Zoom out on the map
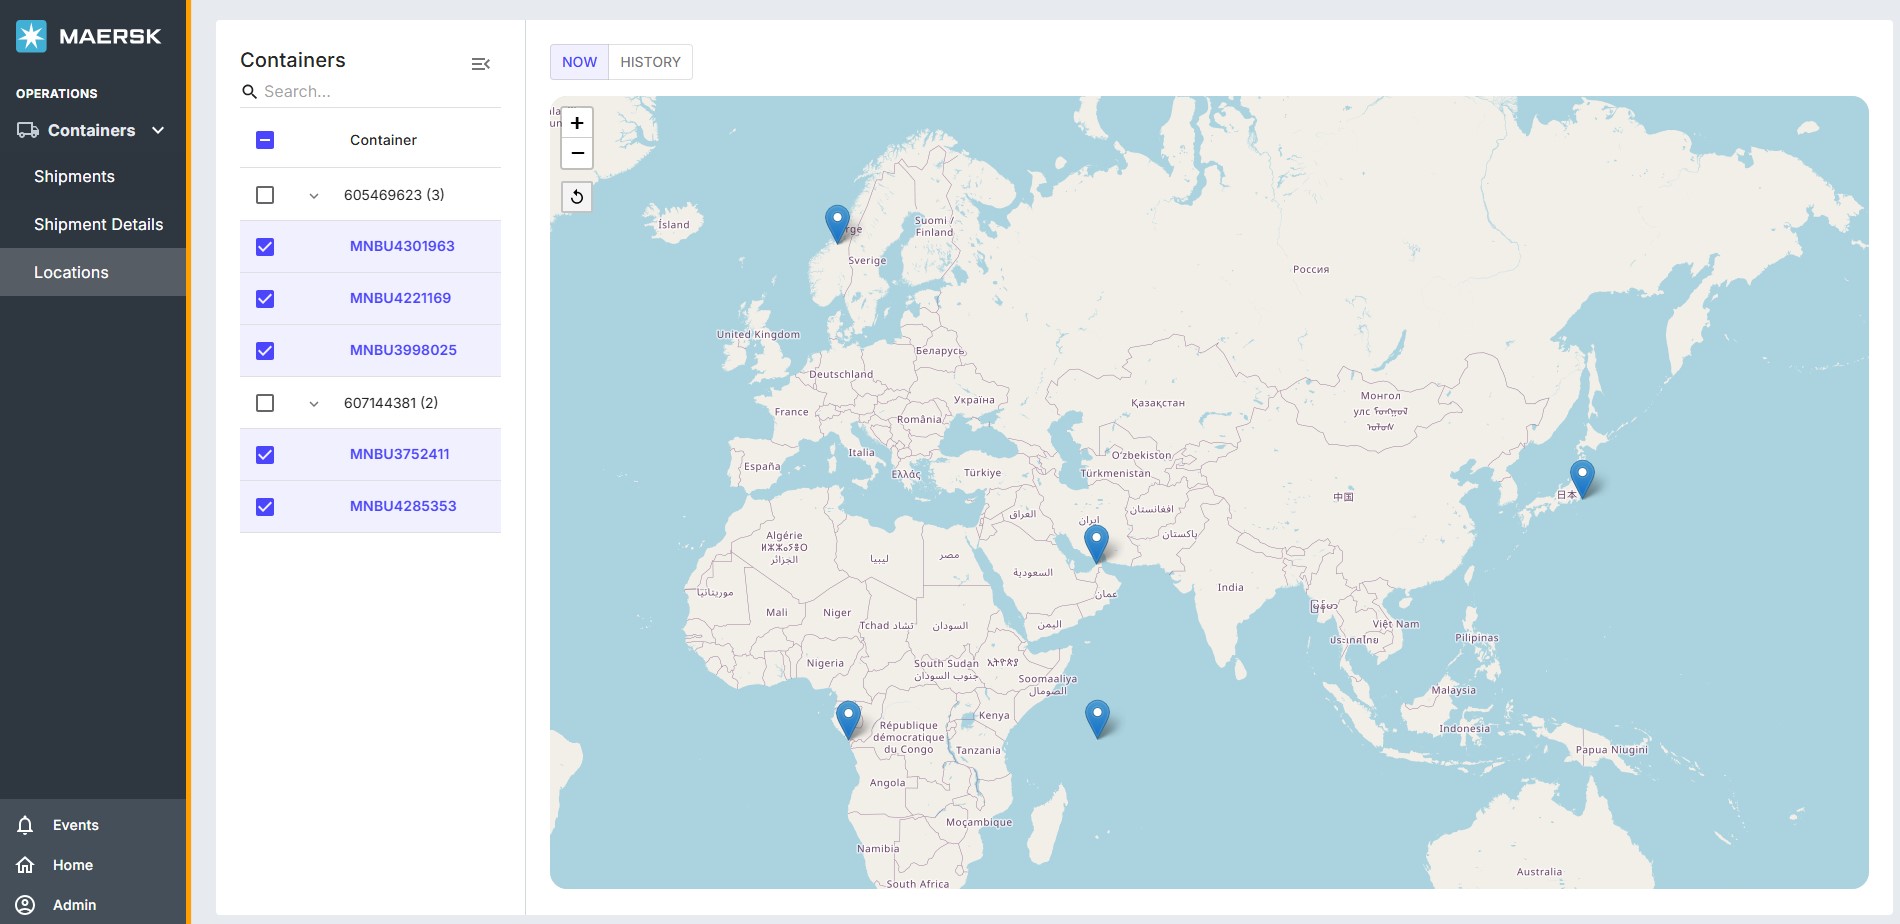 click(577, 153)
